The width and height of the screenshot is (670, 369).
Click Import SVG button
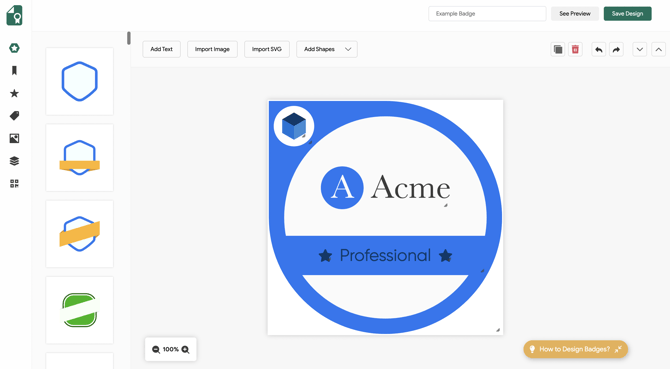pos(267,49)
